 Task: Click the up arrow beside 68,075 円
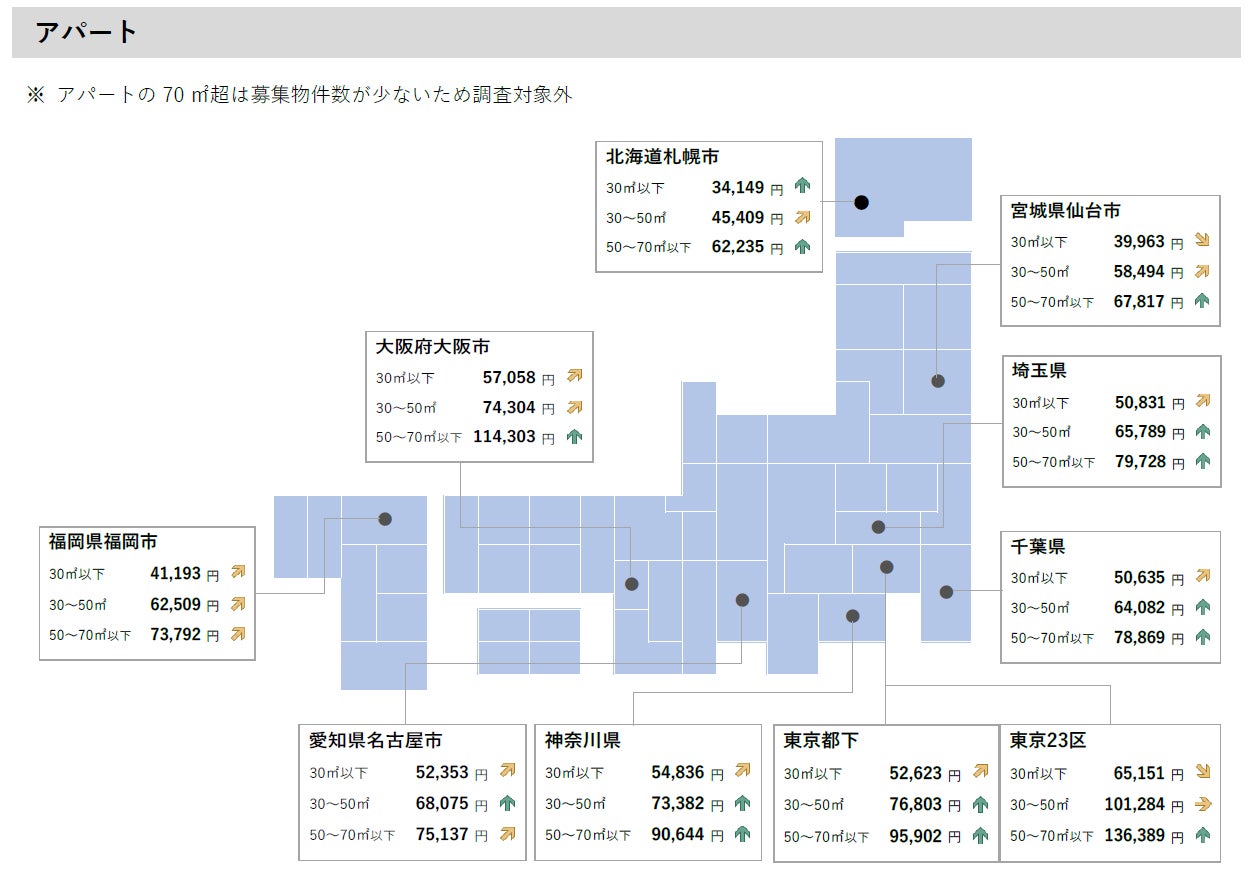click(507, 803)
